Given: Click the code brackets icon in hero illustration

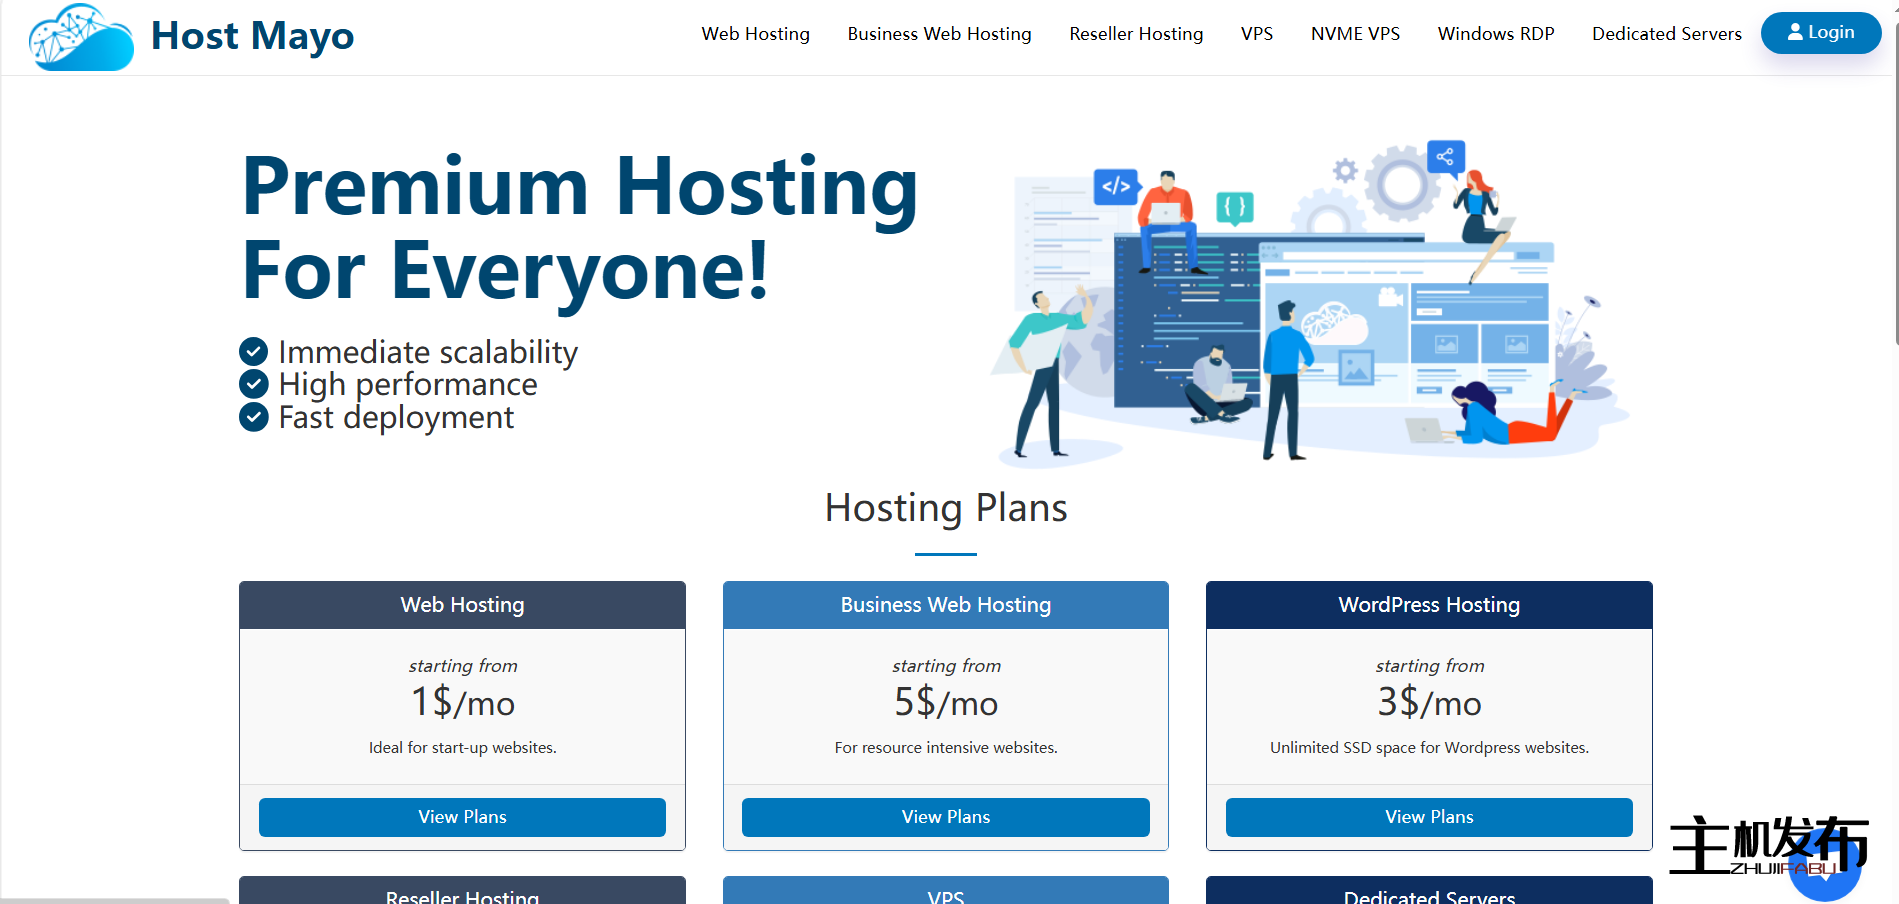Looking at the screenshot, I should coord(1116,186).
